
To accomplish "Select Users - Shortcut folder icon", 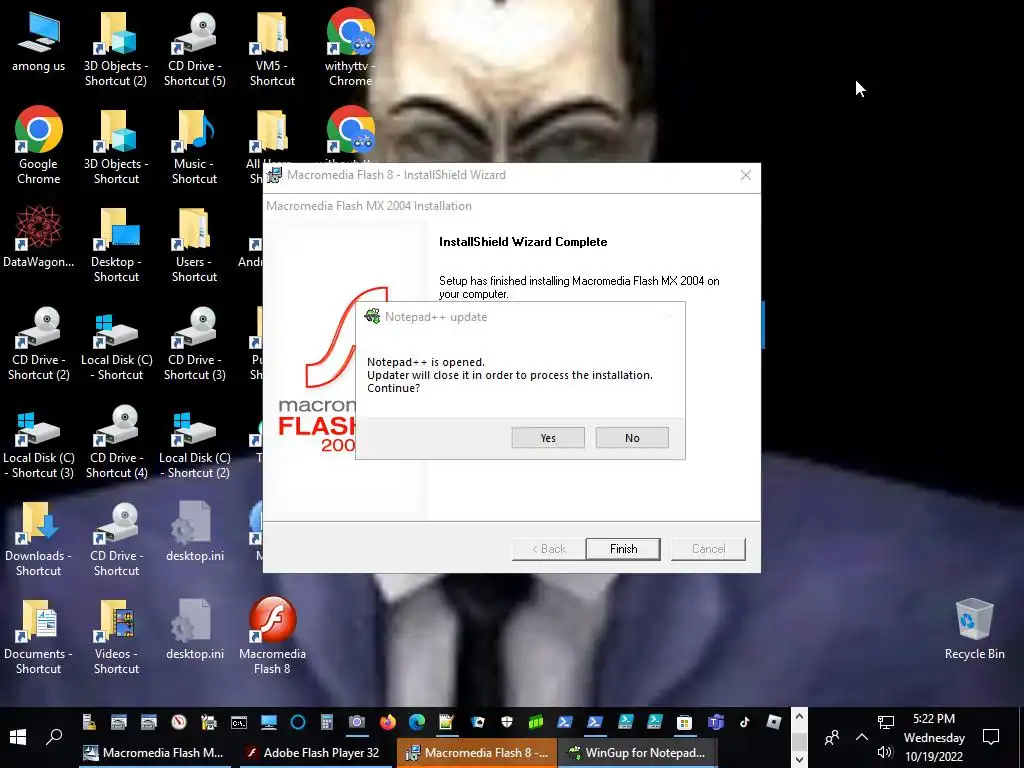I will tap(194, 244).
